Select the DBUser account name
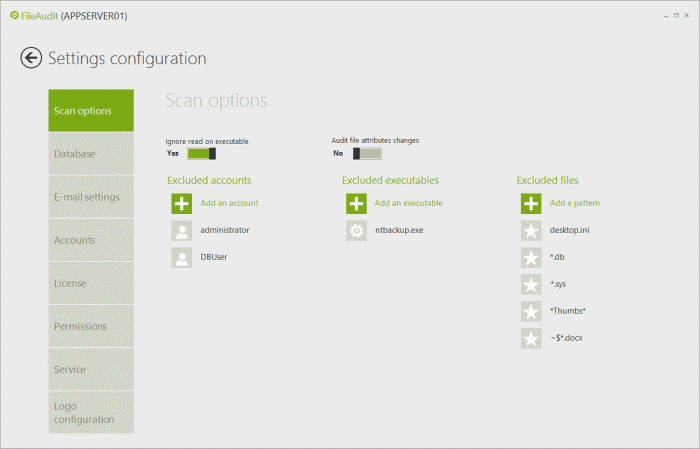Screen dimensions: 700x449 pyautogui.click(x=213, y=257)
